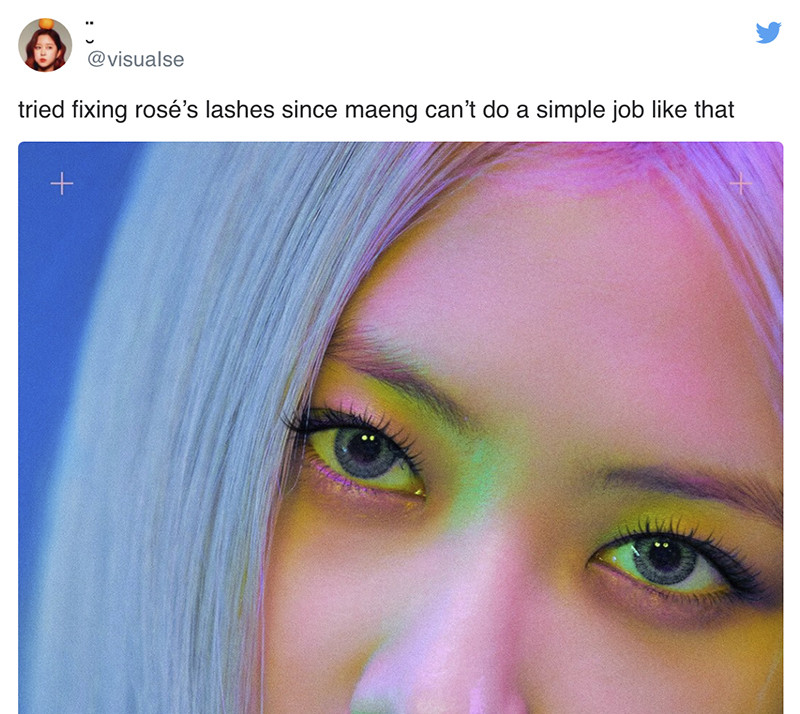800x714 pixels.
Task: Click the word "rosé's" in tweet
Action: 166,110
